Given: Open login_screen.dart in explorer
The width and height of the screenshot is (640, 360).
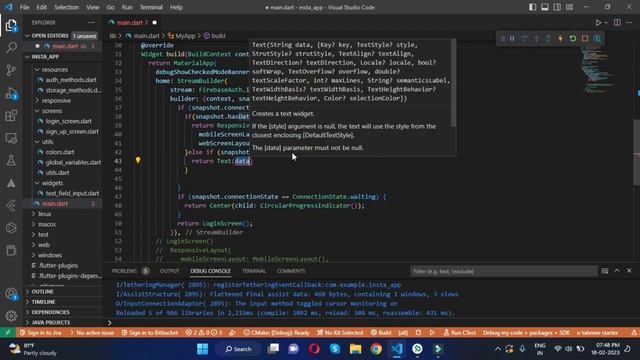Looking at the screenshot, I should coord(69,121).
